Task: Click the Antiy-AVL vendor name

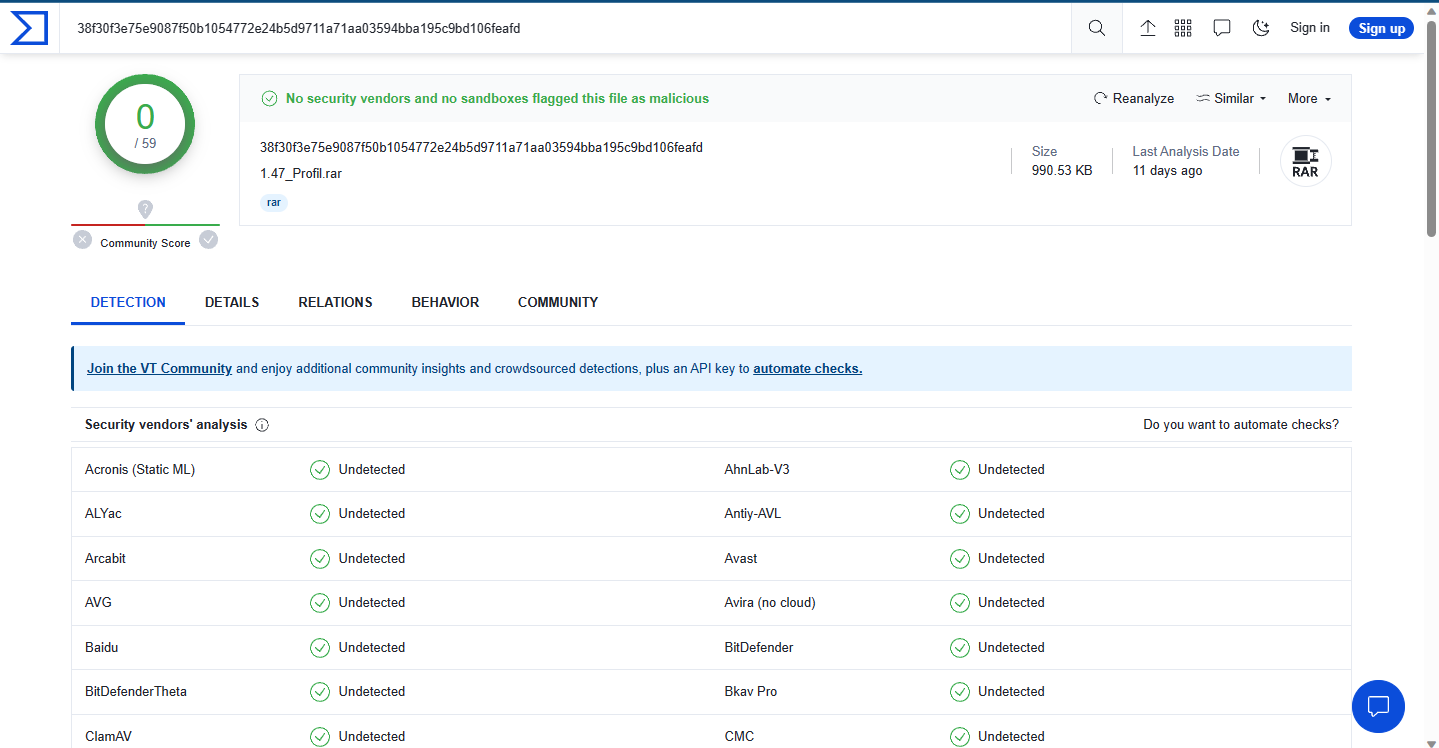Action: click(753, 514)
